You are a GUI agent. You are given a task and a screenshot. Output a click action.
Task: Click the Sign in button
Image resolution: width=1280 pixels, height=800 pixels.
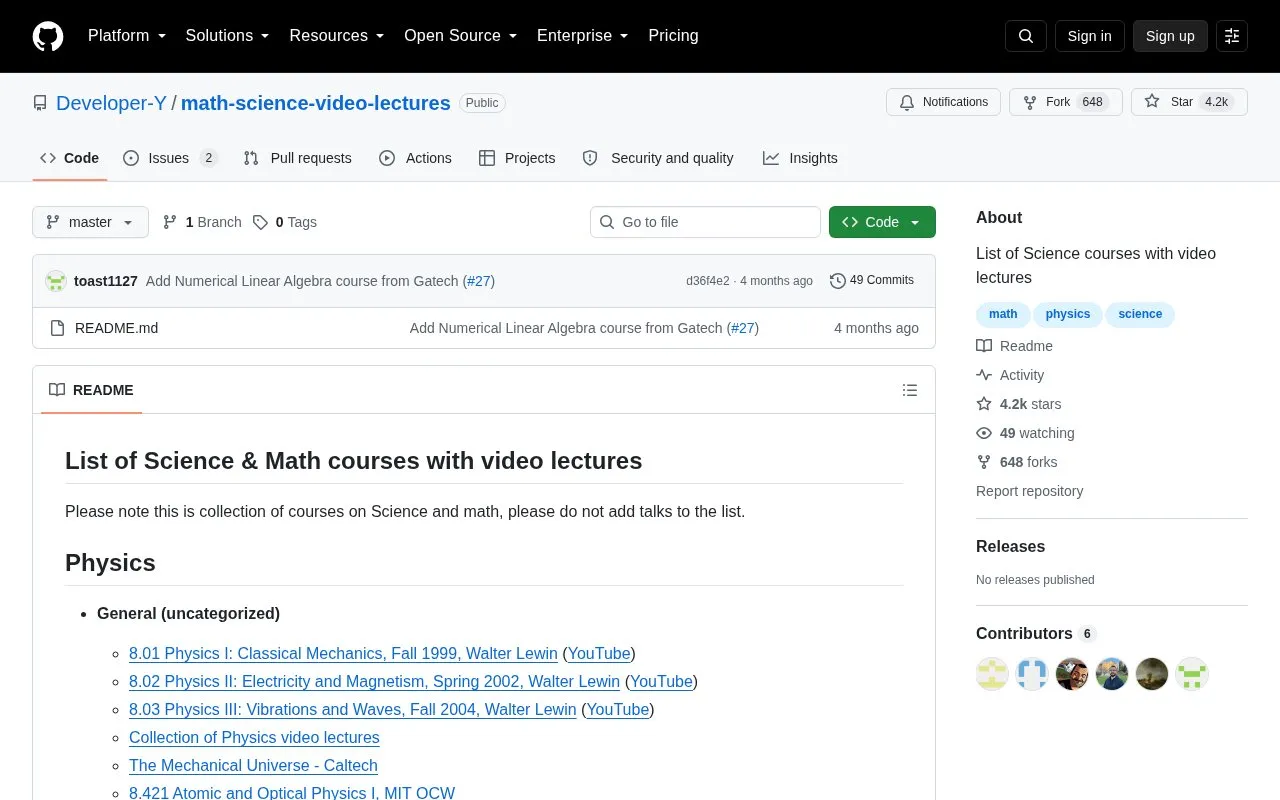(x=1089, y=36)
